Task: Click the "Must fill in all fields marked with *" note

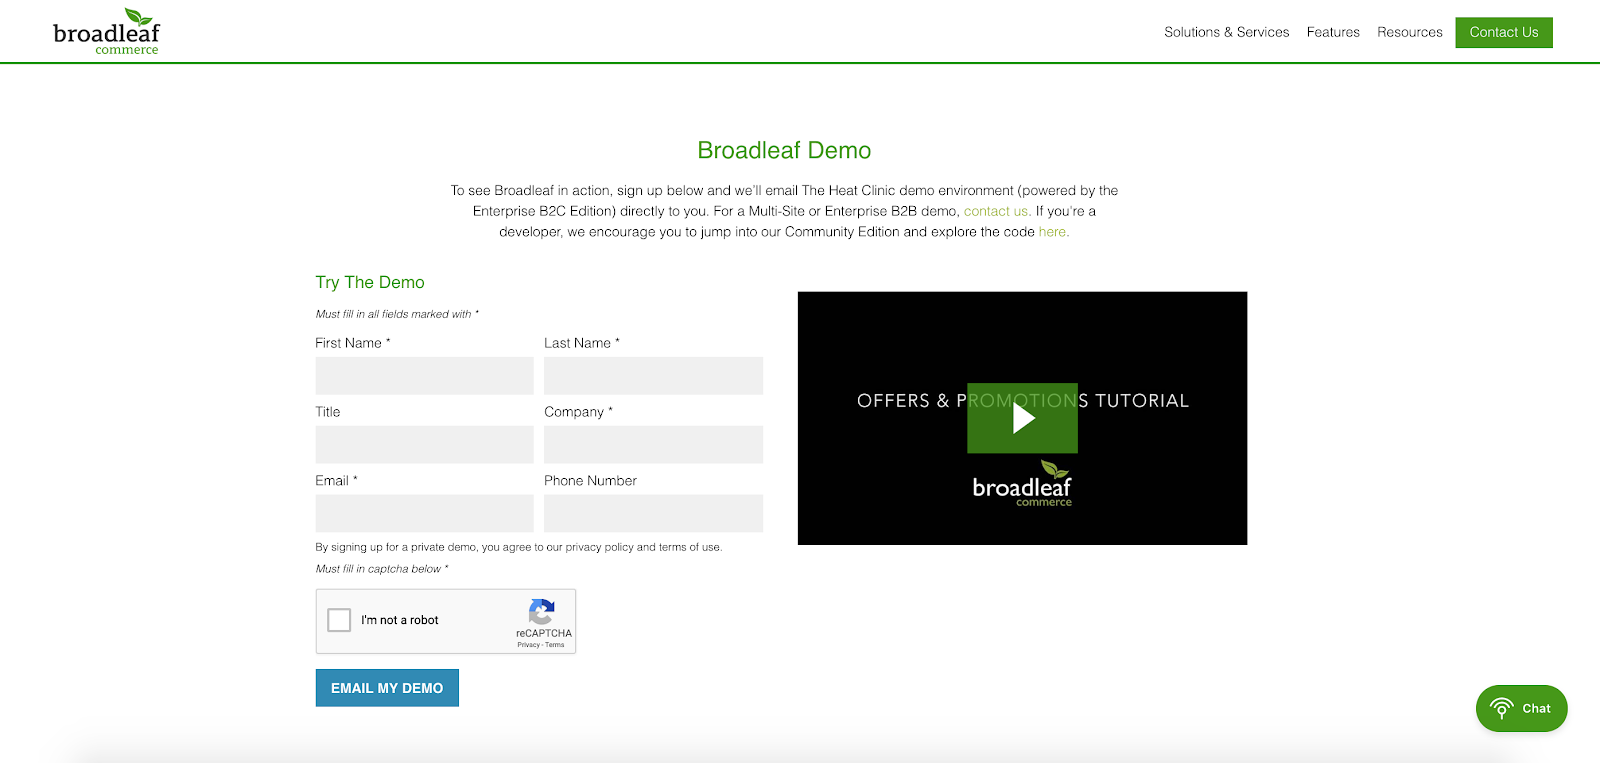Action: pos(397,314)
